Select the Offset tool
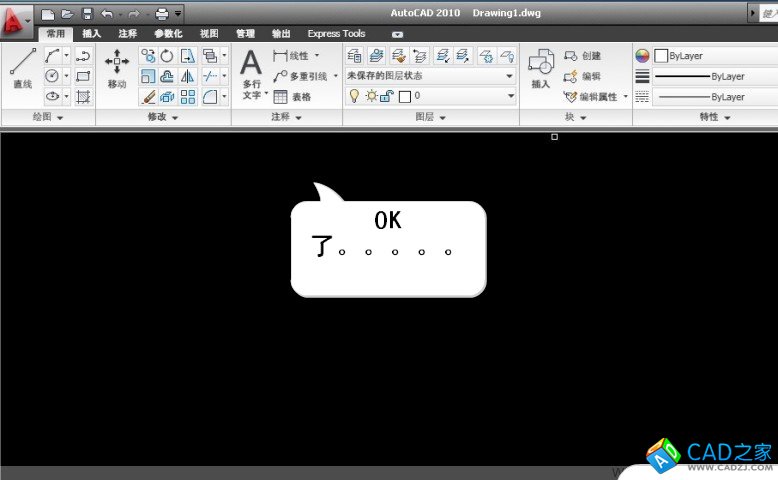The width and height of the screenshot is (778, 480). 167,76
